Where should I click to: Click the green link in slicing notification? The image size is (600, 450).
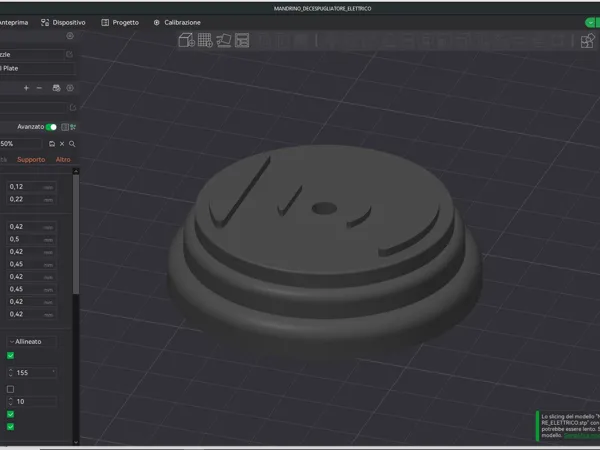581,435
